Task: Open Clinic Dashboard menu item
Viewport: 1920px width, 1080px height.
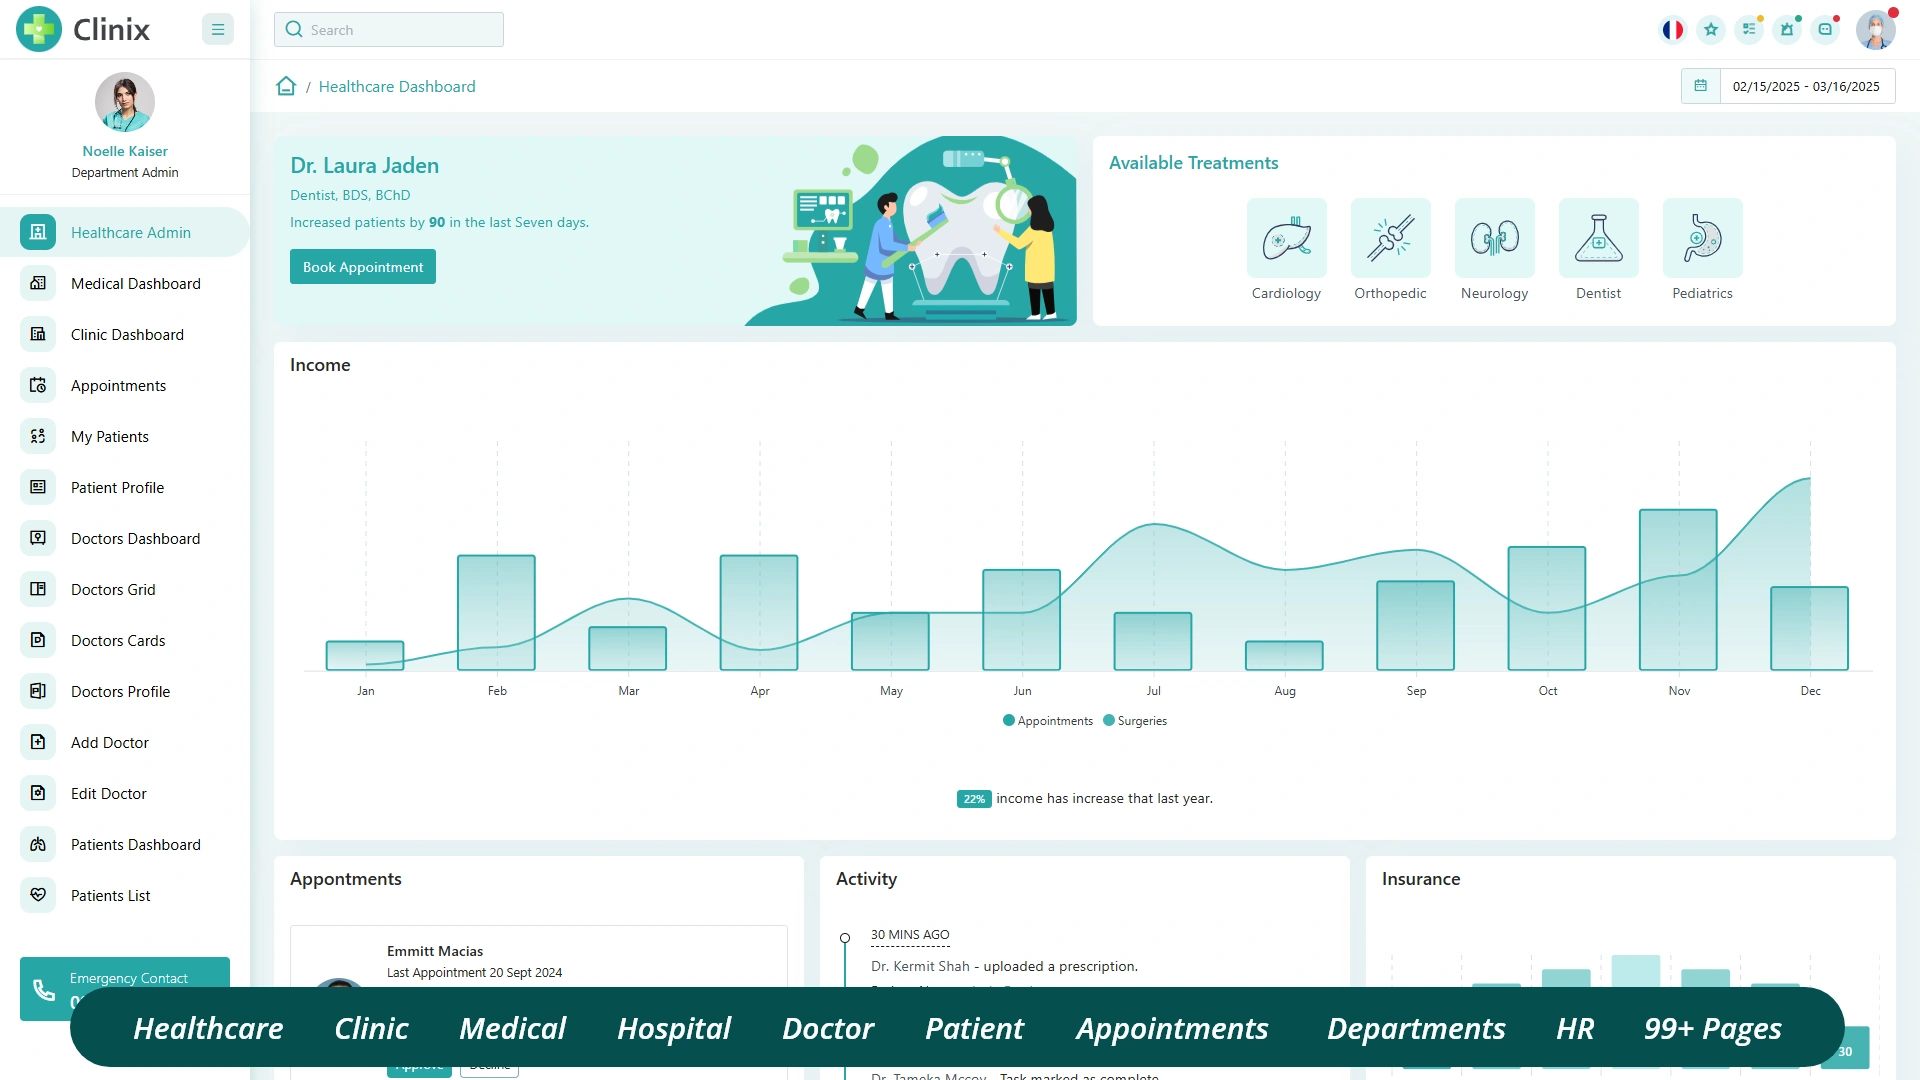Action: click(x=125, y=334)
